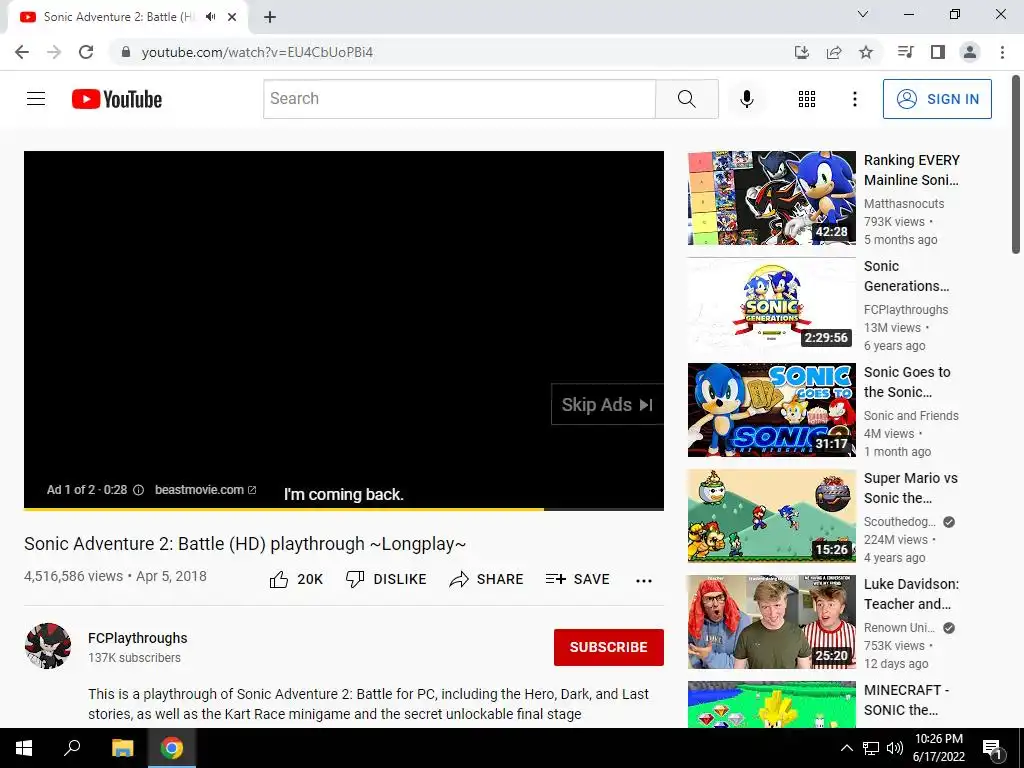Share this page icon in Chrome
Screen dimensions: 1024x768
834,52
